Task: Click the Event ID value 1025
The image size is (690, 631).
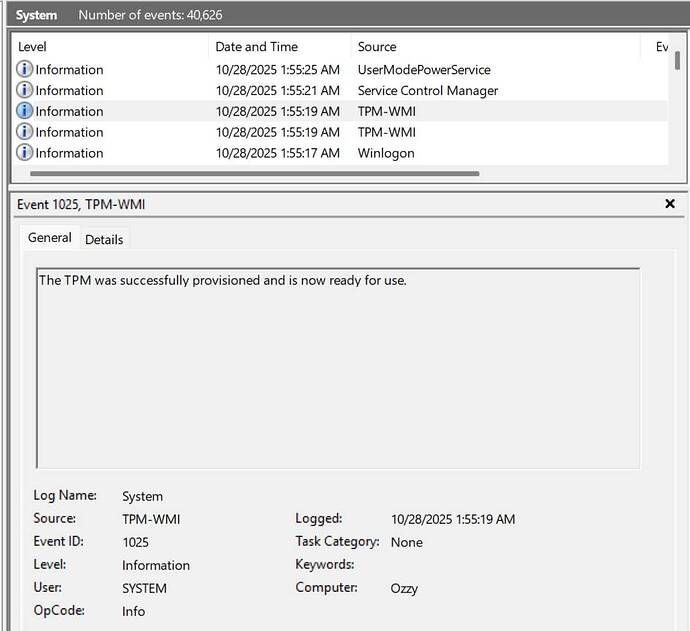Action: 135,542
